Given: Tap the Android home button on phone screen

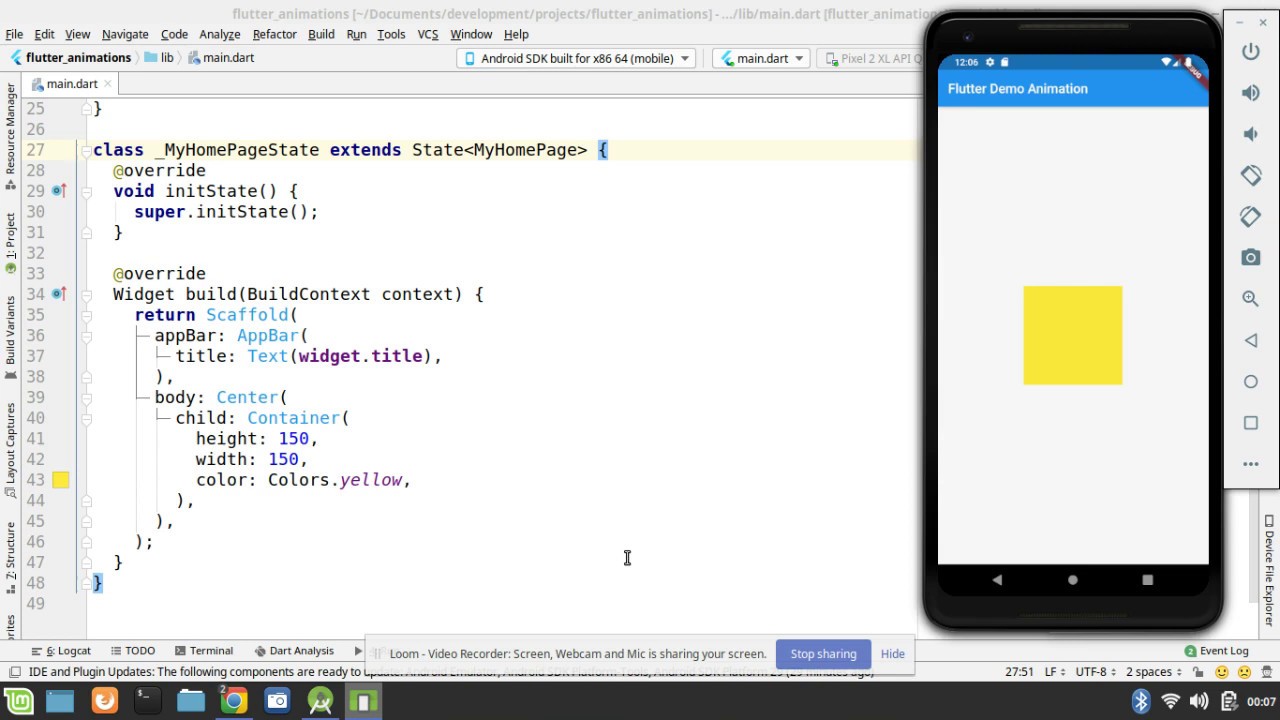Looking at the screenshot, I should (1073, 580).
